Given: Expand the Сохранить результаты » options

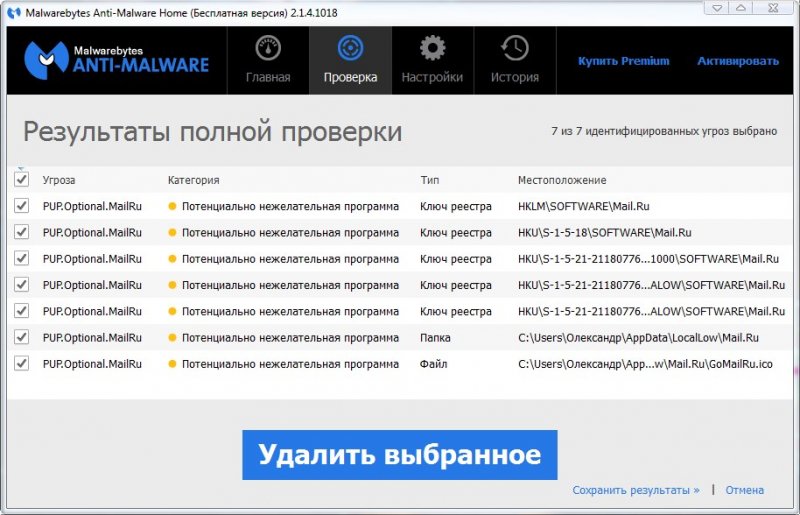Looking at the screenshot, I should coord(636,490).
